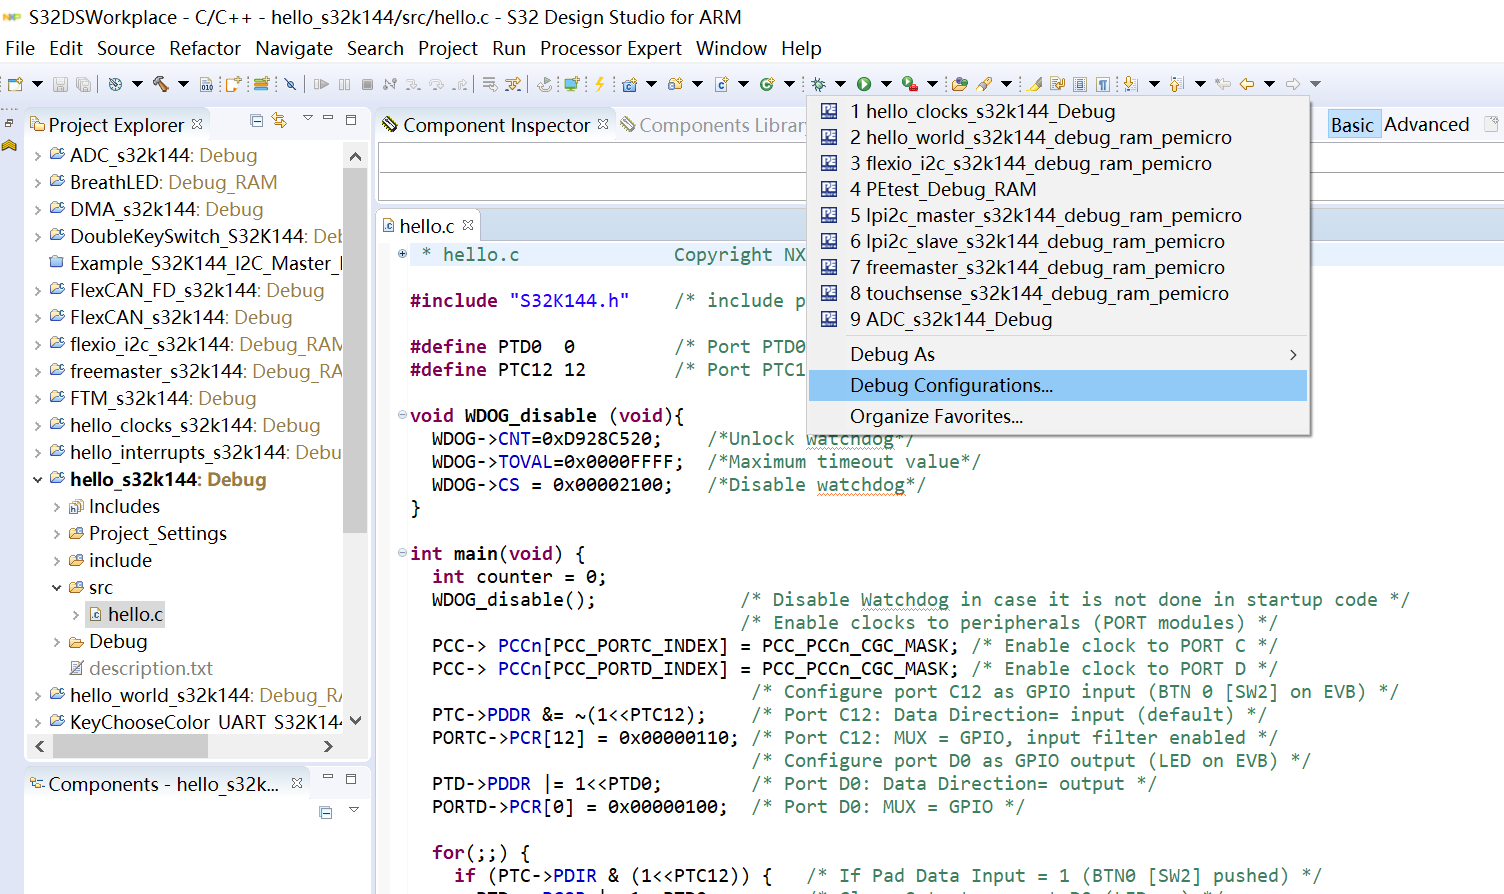Expand the ADC_s32k144 project node
Screen dimensions: 1504x894
[x=38, y=156]
